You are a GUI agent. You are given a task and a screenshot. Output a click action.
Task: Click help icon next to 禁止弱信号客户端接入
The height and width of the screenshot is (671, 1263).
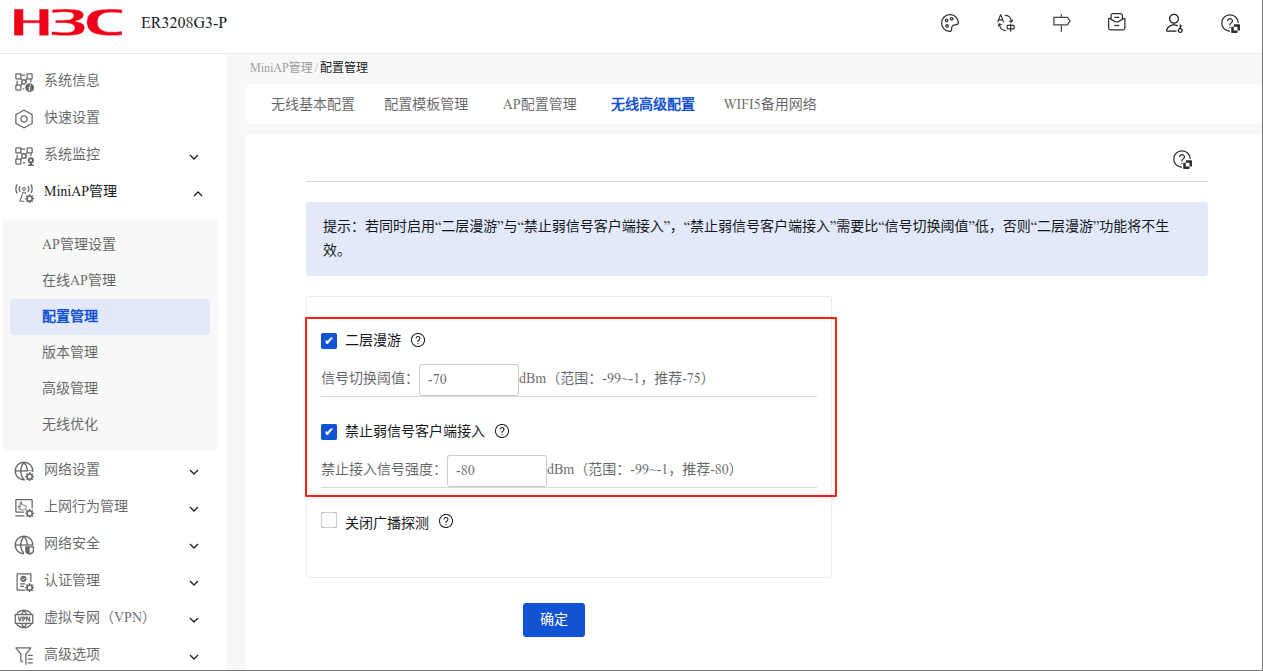coord(502,431)
